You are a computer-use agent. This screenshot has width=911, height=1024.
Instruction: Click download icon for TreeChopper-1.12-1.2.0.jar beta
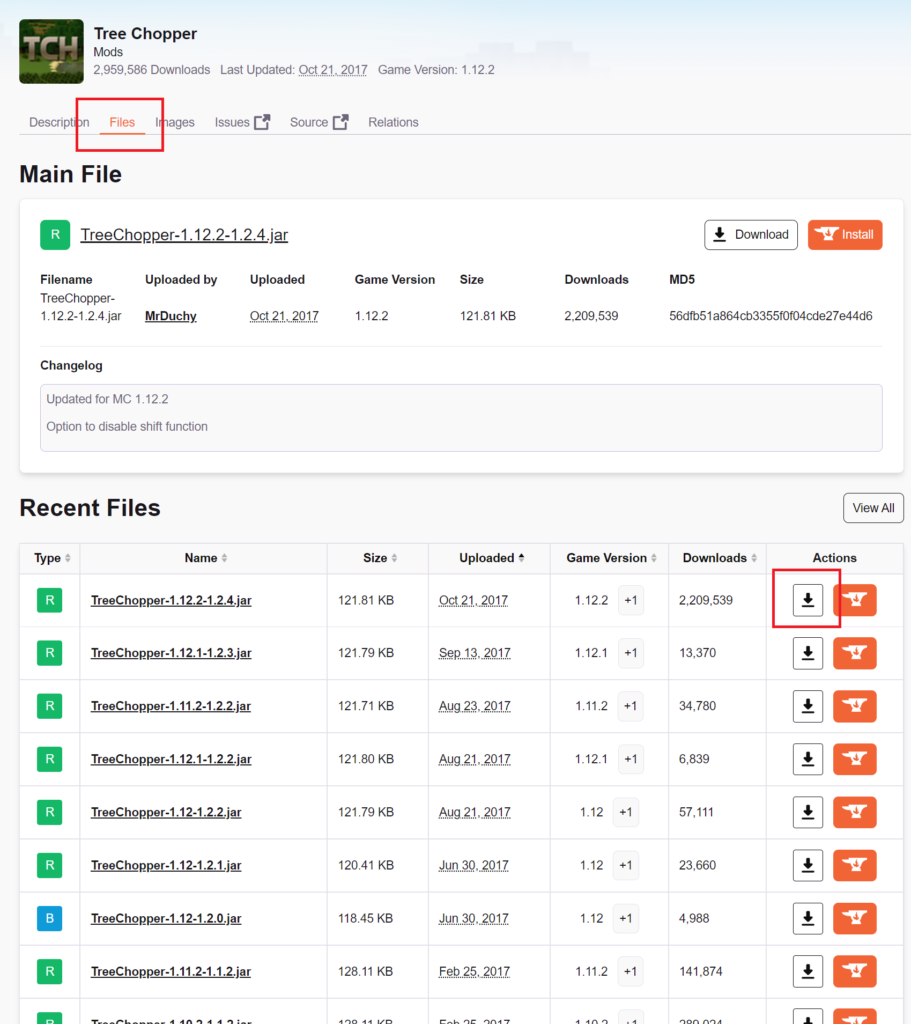pos(808,918)
